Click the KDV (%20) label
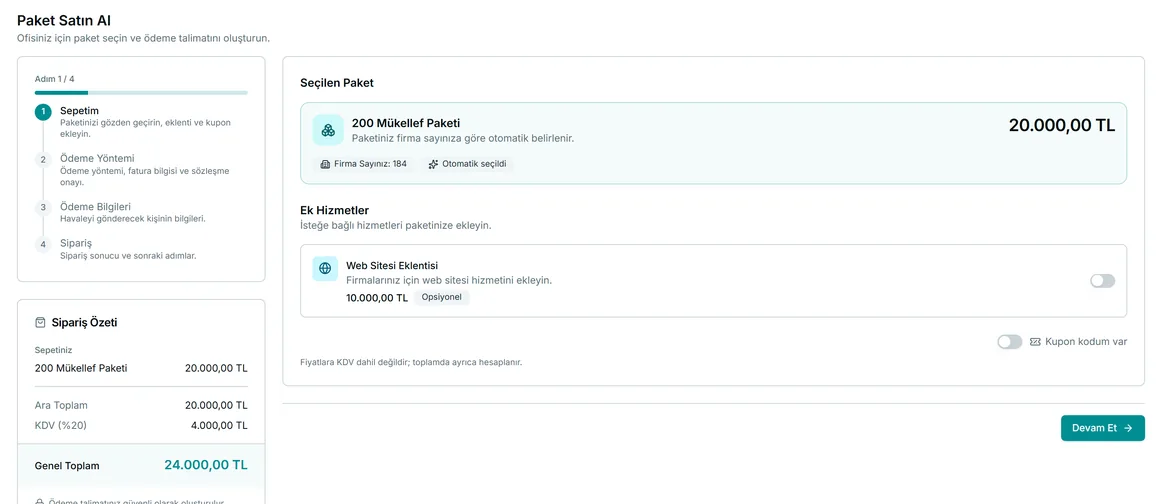The width and height of the screenshot is (1162, 504). point(62,425)
